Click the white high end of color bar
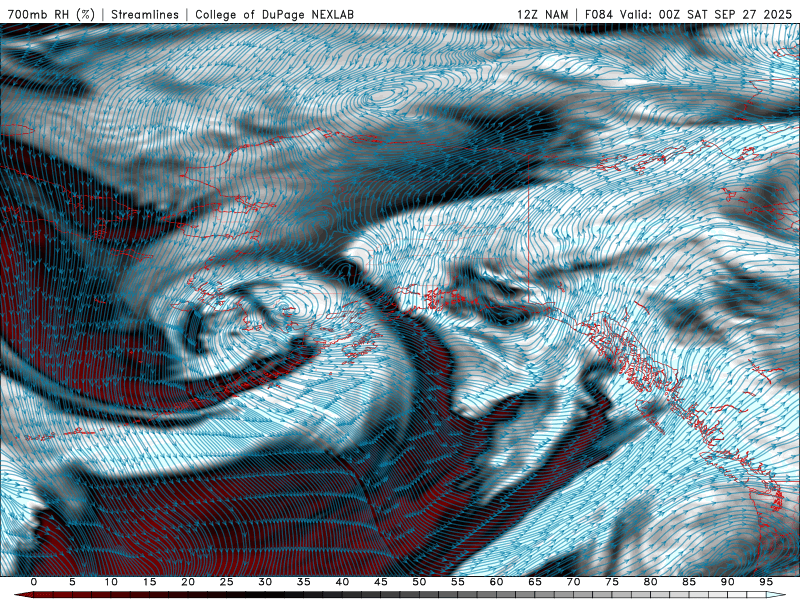The image size is (800, 600). (777, 595)
